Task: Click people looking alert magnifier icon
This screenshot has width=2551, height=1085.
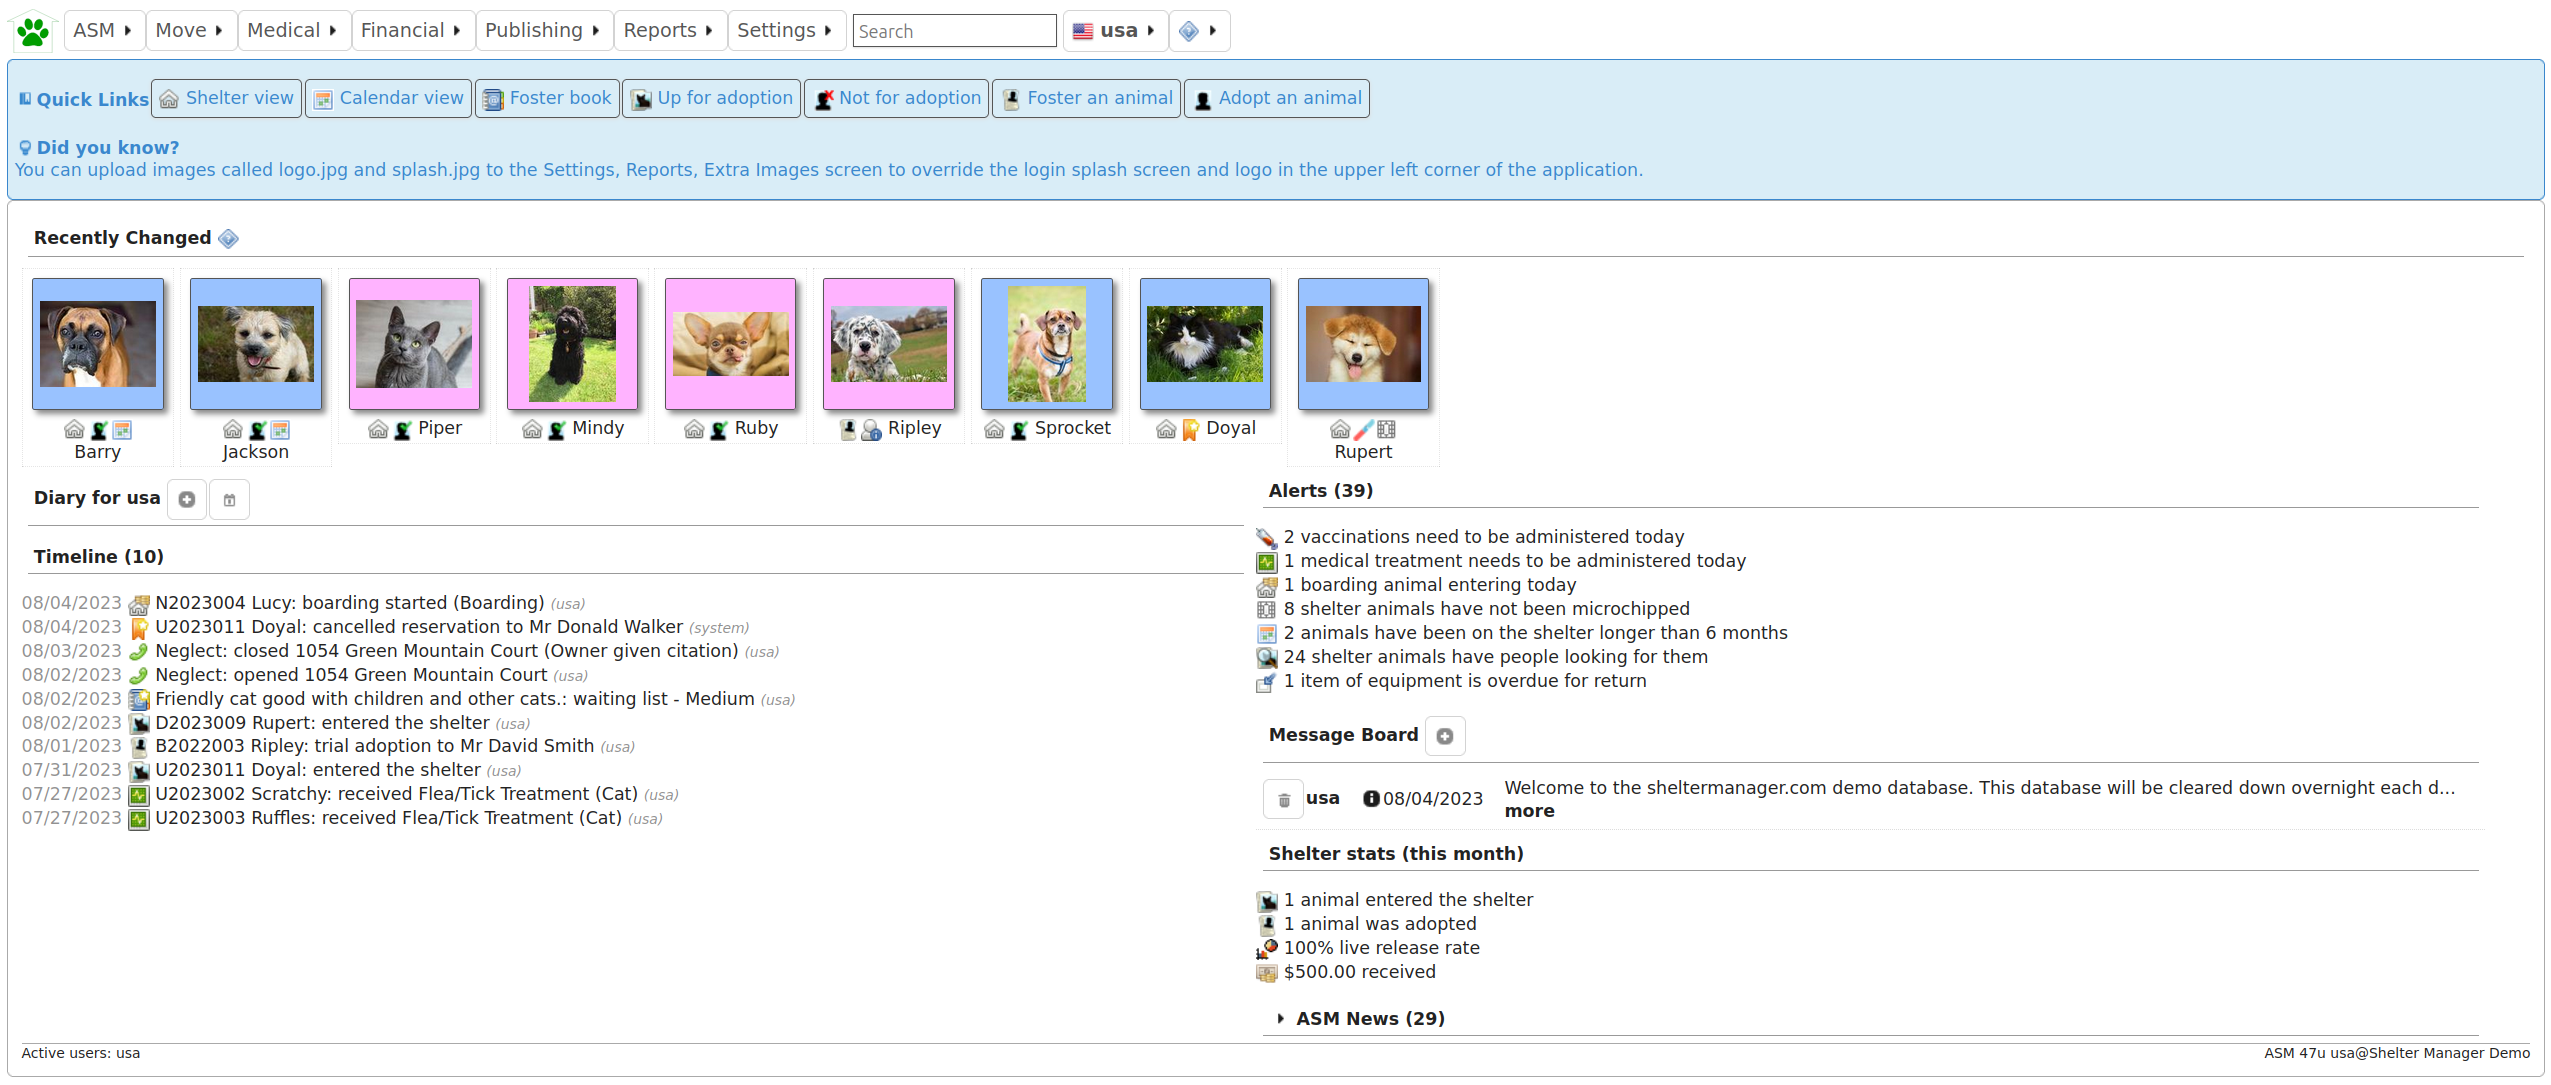Action: coord(1267,658)
